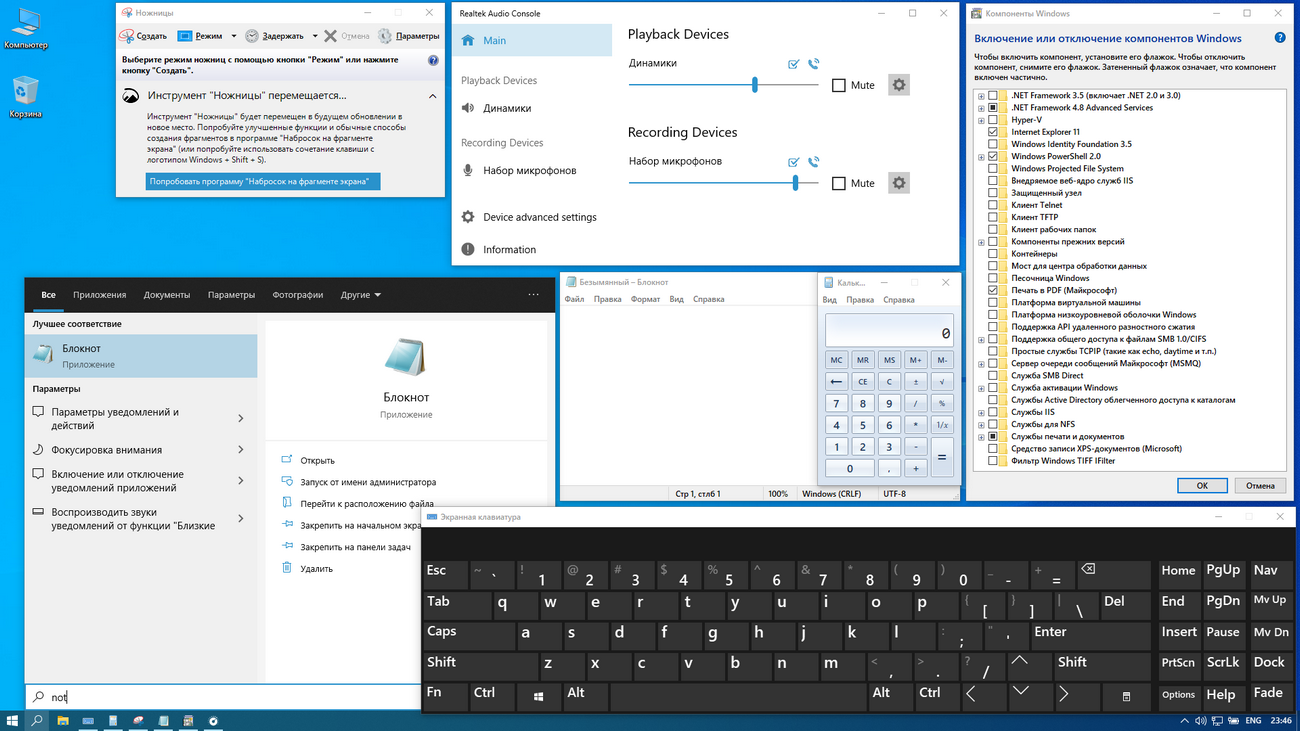Collapse the Snipping Tool moving notice chevron
The height and width of the screenshot is (731, 1300).
pos(432,96)
